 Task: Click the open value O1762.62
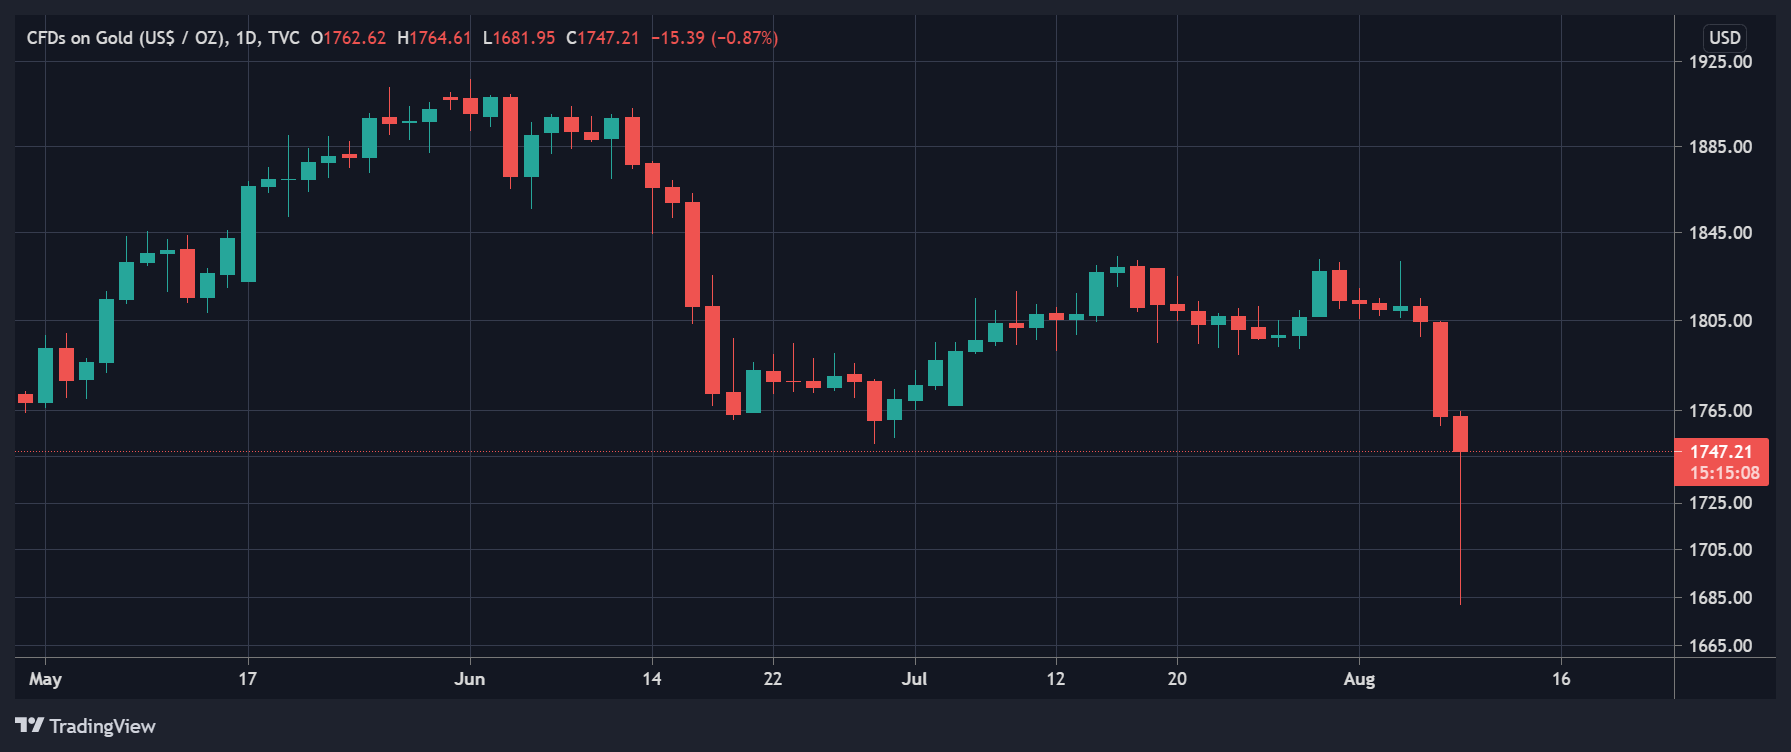click(348, 38)
